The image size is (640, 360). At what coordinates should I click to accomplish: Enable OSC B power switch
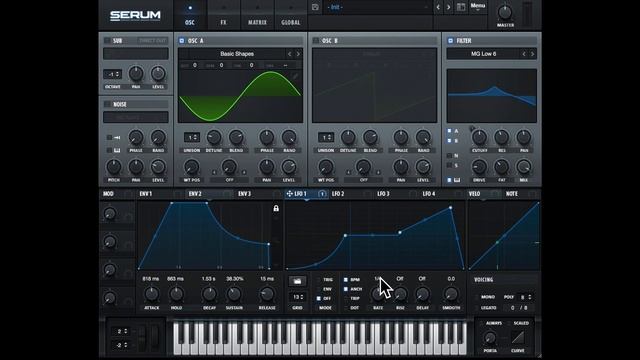coord(316,40)
